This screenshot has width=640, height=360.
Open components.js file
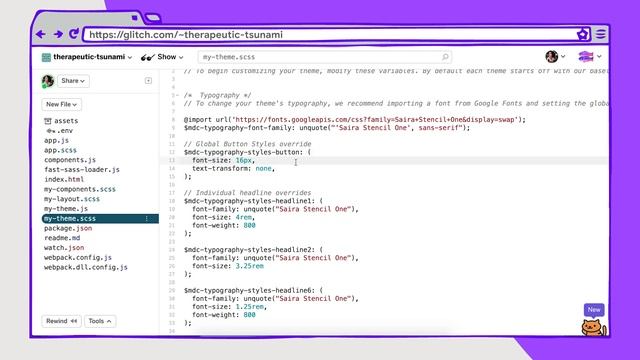[70, 160]
